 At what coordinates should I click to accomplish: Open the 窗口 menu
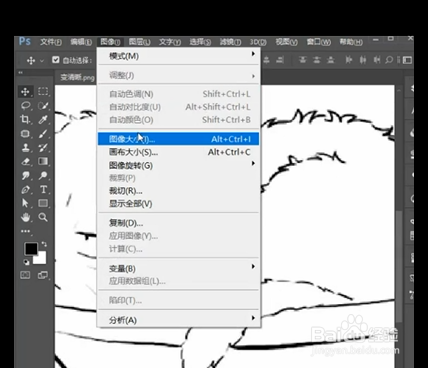tap(319, 42)
